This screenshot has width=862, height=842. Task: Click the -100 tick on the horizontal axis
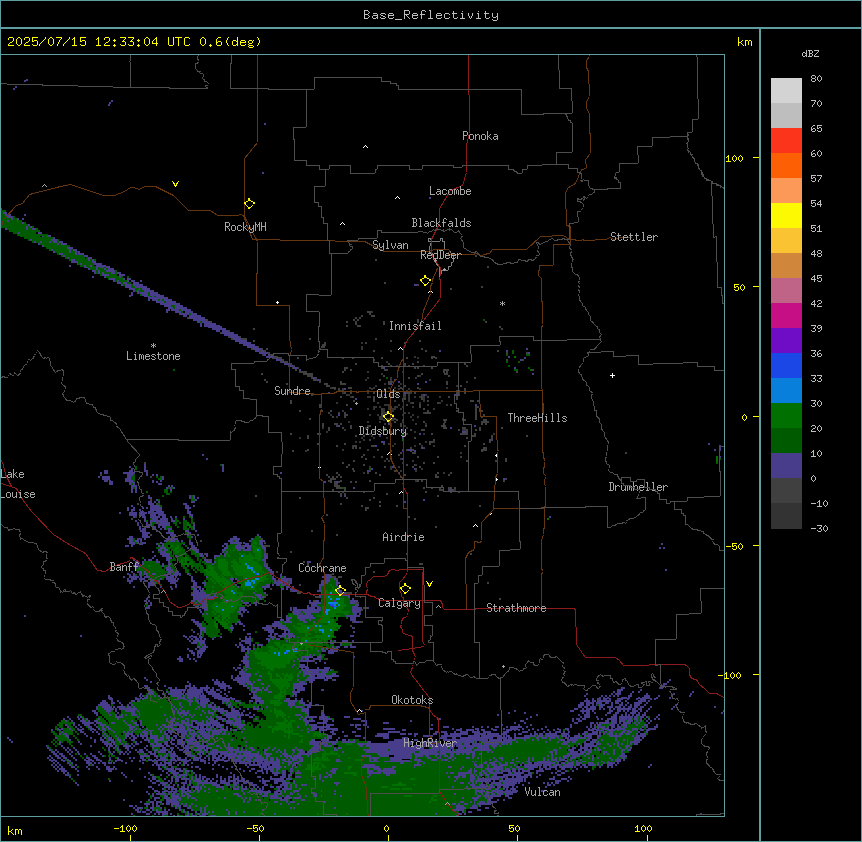click(x=125, y=828)
